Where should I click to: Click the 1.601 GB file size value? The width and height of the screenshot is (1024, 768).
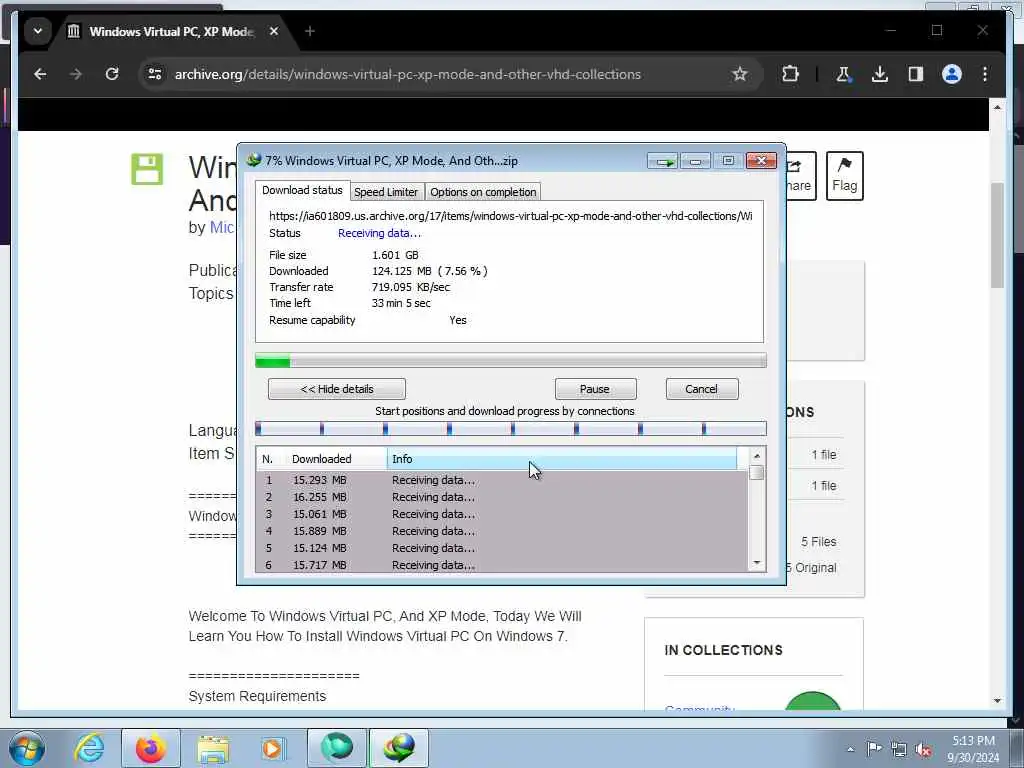(395, 255)
